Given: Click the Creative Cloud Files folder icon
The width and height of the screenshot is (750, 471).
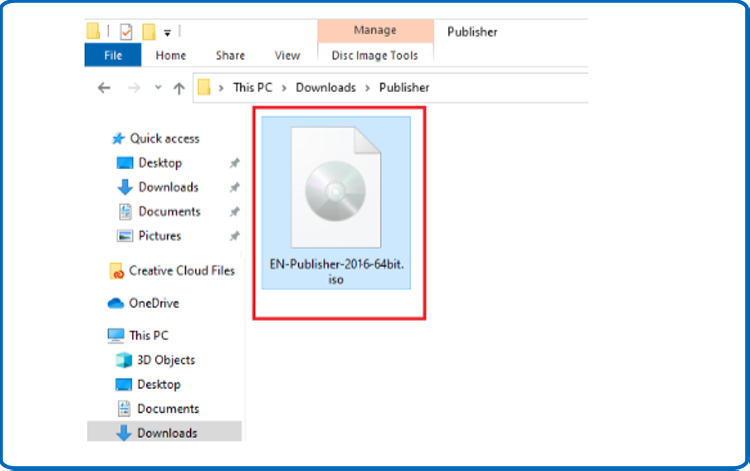Looking at the screenshot, I should 117,271.
